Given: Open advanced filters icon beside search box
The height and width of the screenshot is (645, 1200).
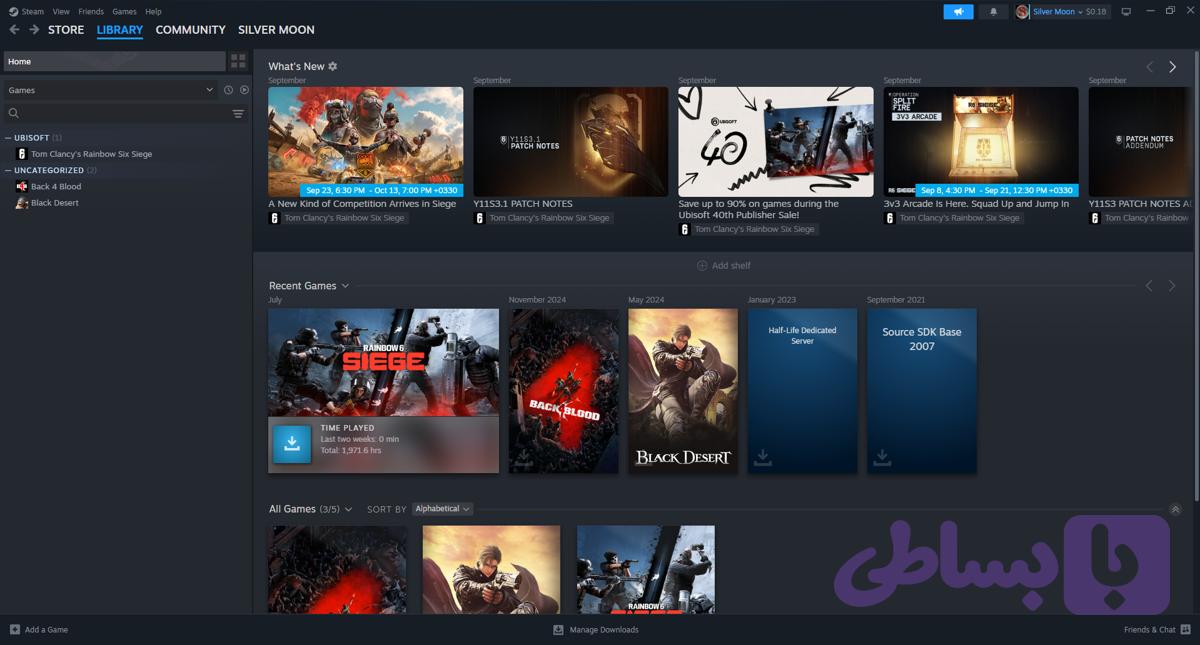Looking at the screenshot, I should (x=238, y=114).
